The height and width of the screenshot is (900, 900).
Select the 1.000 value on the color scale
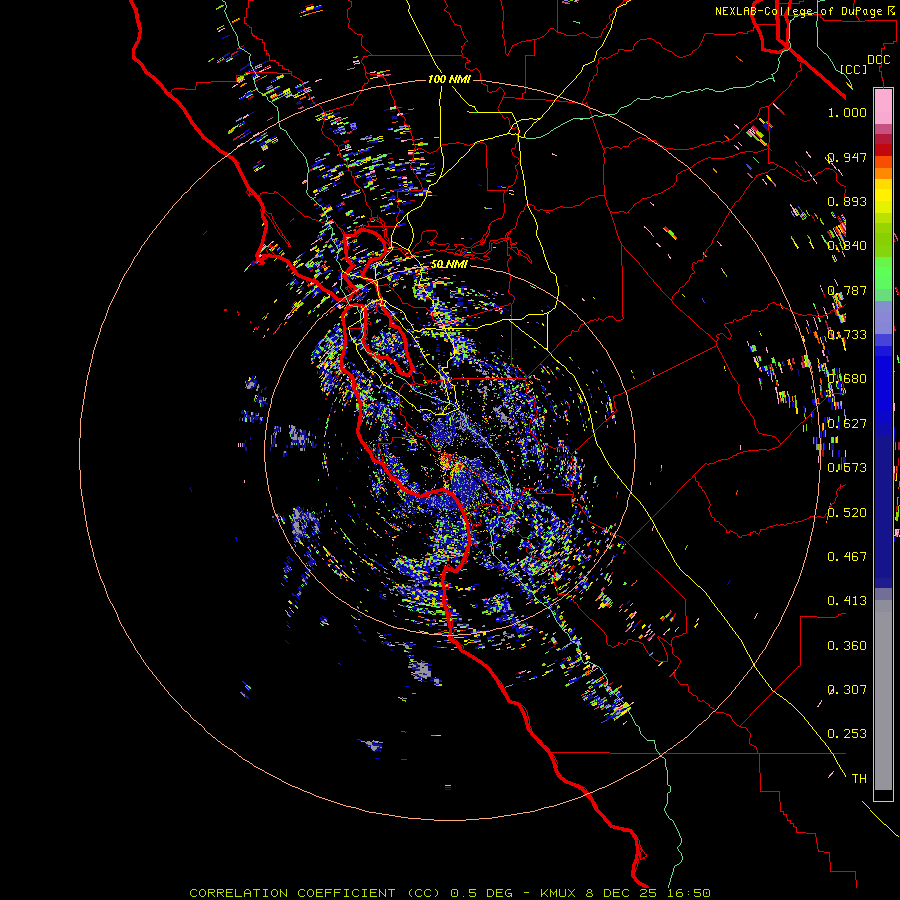(x=847, y=112)
